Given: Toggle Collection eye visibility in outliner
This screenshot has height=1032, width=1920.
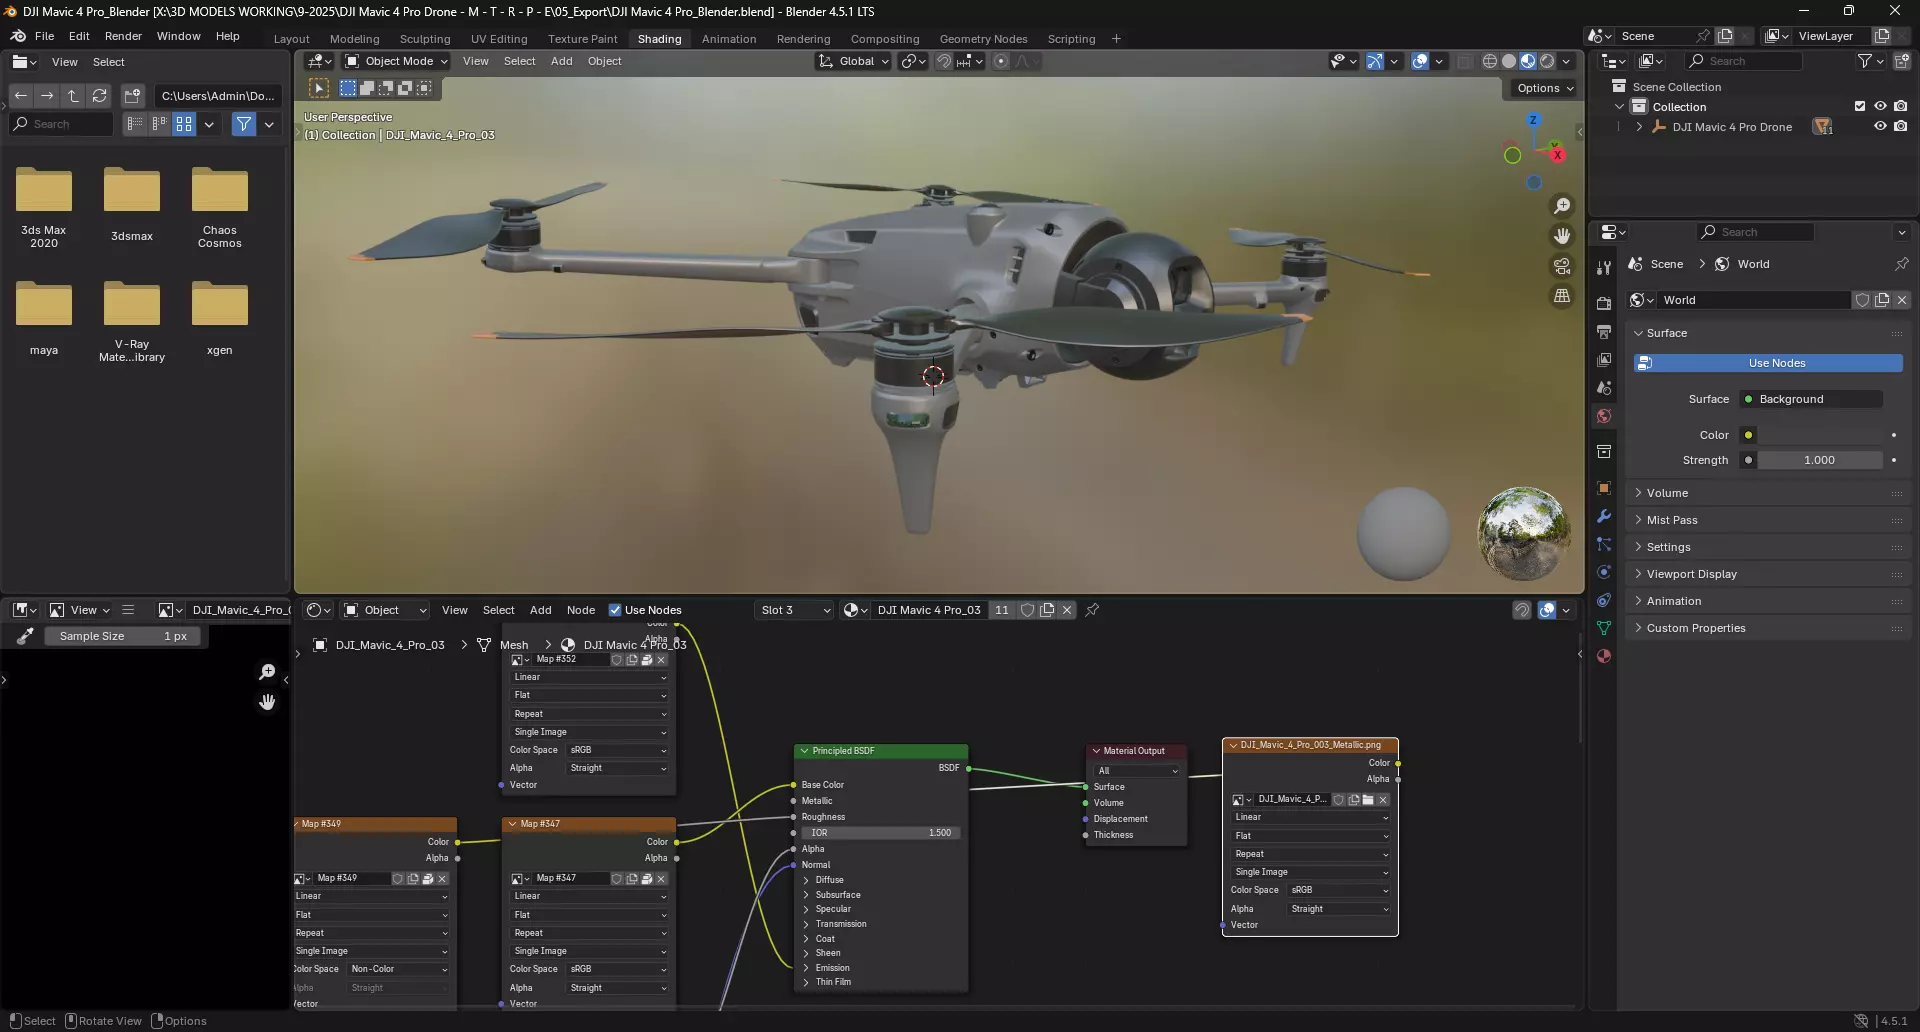Looking at the screenshot, I should point(1880,106).
